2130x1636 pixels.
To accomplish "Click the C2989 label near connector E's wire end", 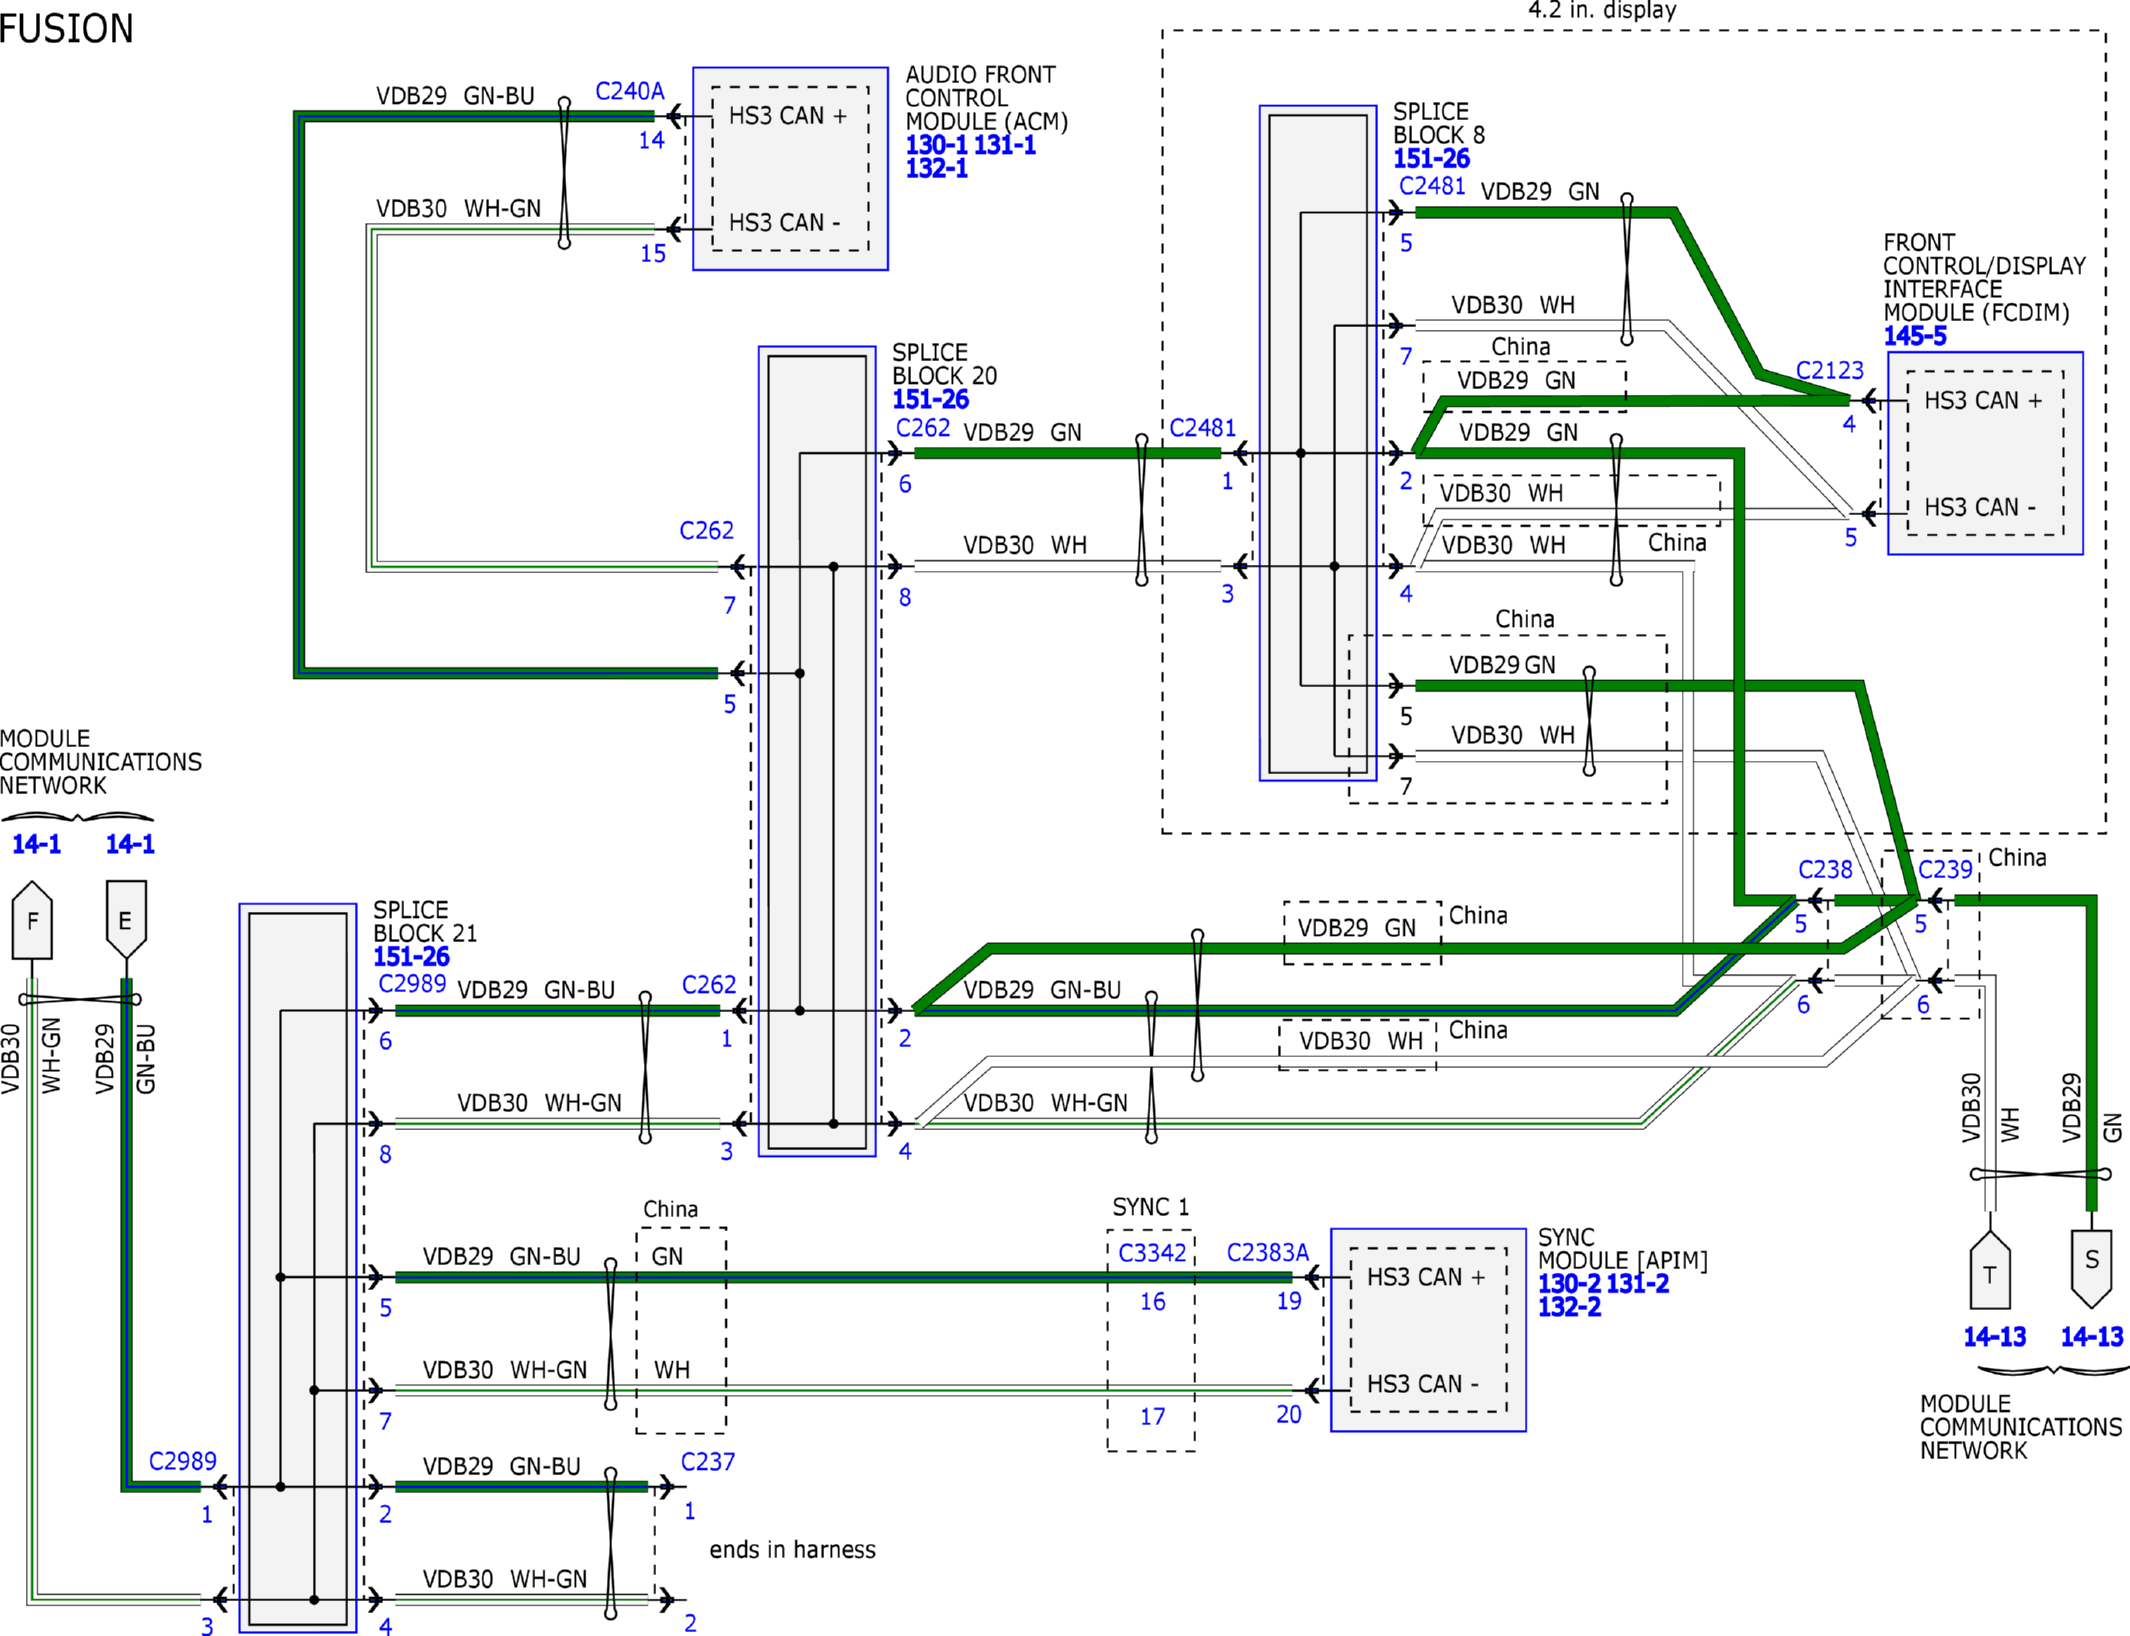I will tap(183, 1461).
